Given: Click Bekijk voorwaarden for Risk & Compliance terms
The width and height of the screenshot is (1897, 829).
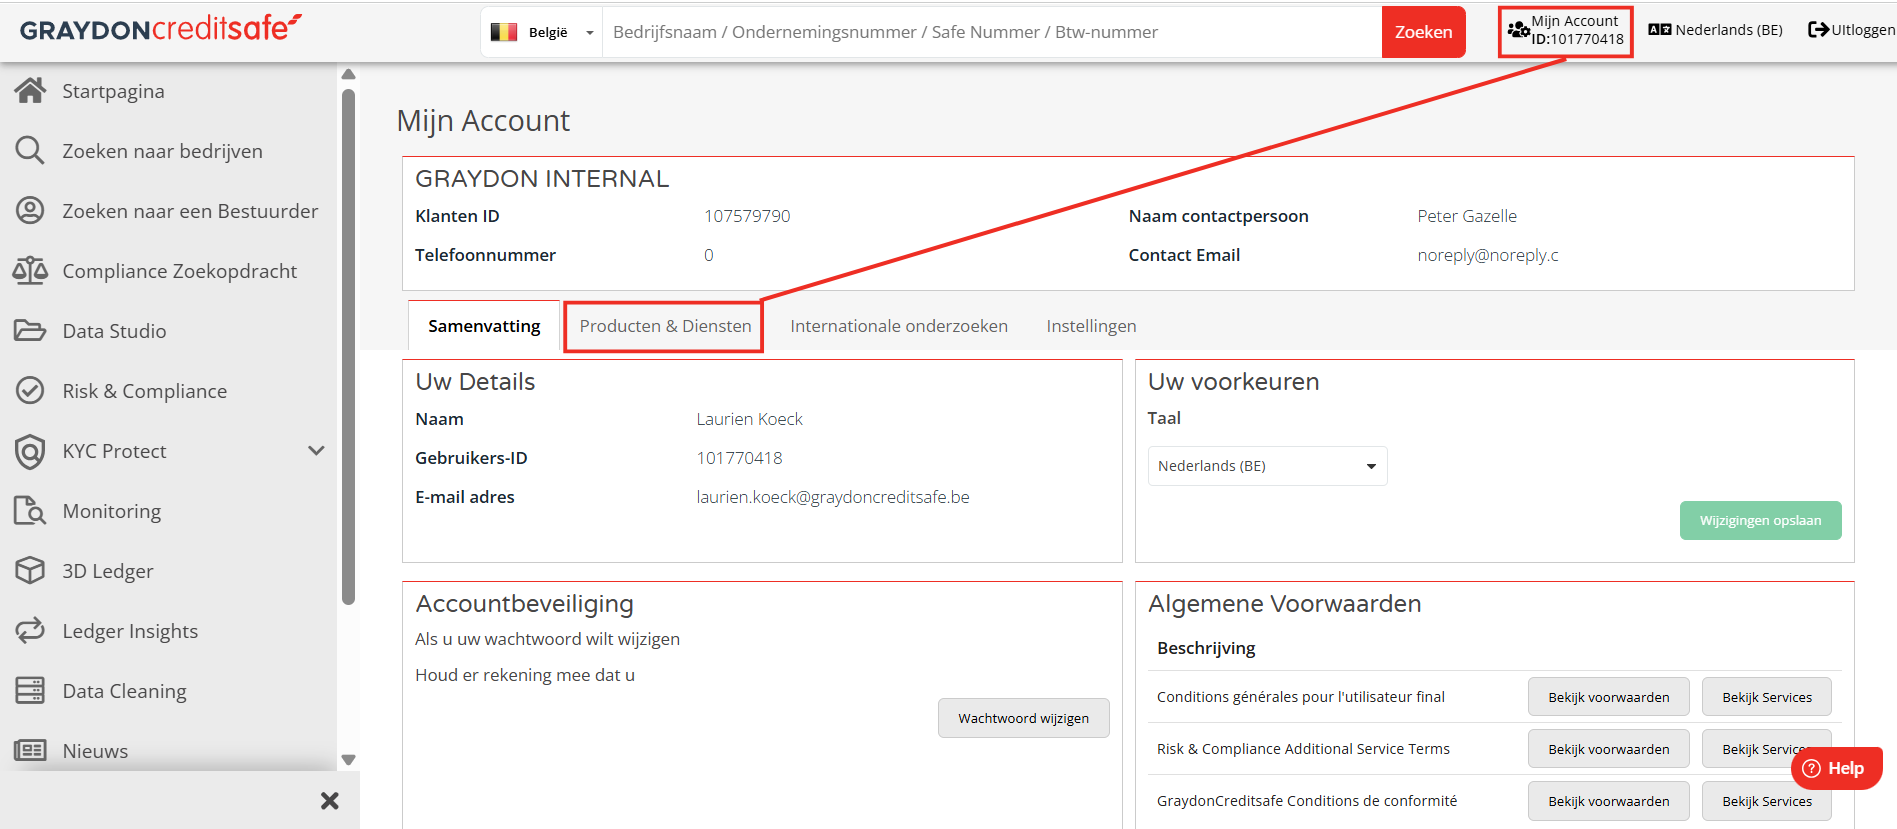Looking at the screenshot, I should point(1608,749).
